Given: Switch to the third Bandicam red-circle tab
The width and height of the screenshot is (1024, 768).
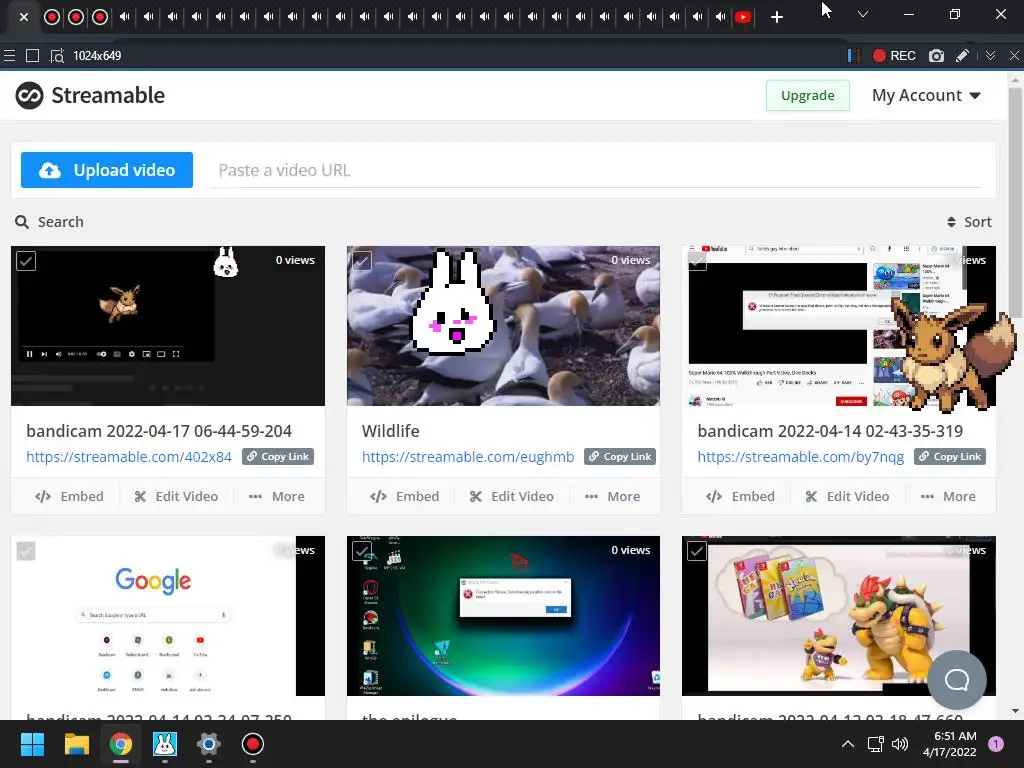Looking at the screenshot, I should (100, 17).
